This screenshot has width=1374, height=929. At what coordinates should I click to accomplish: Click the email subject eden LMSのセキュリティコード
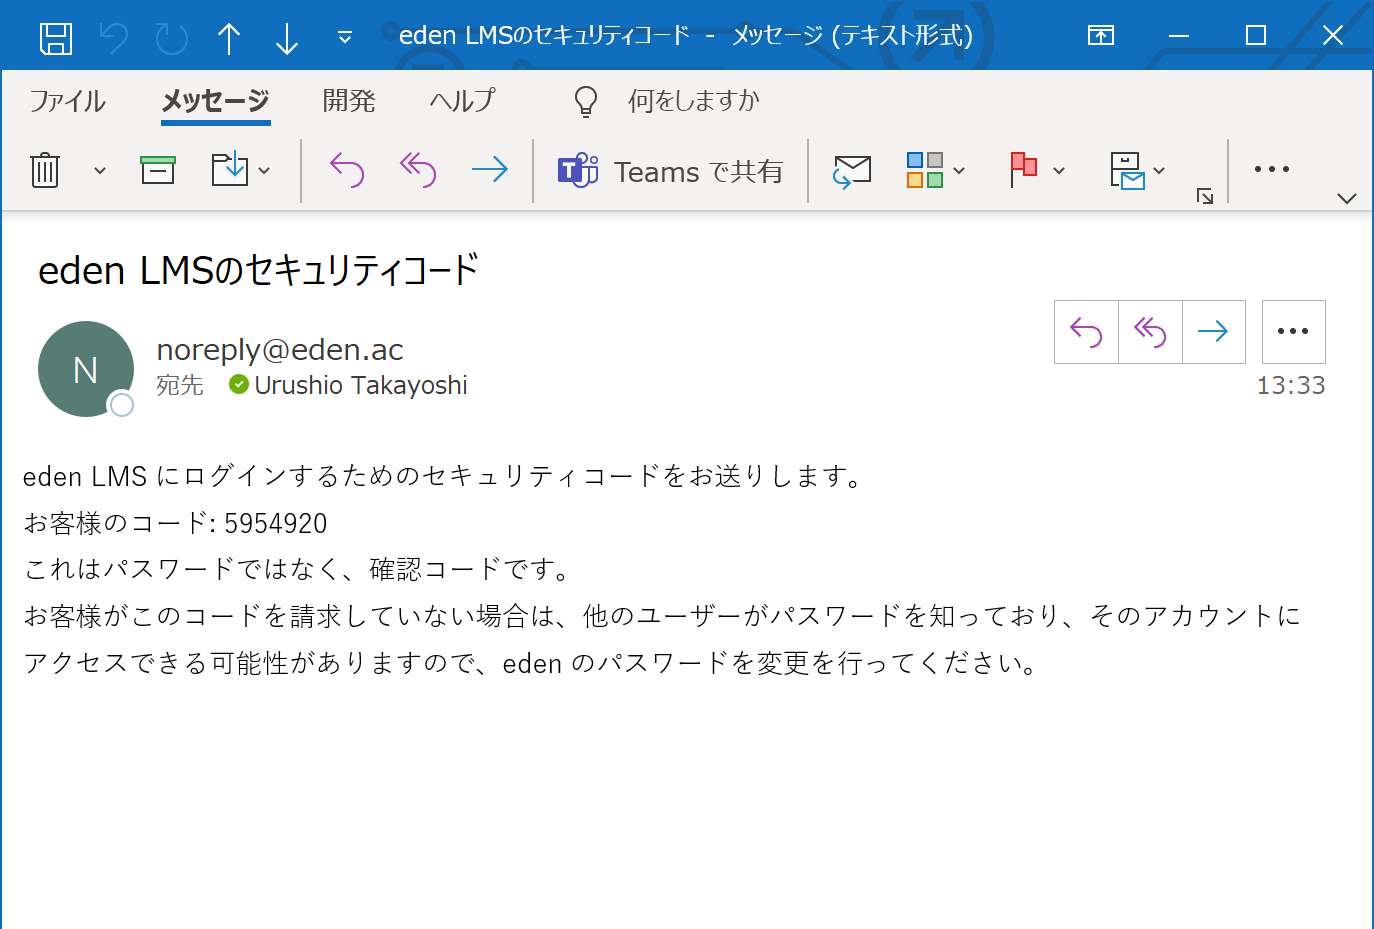click(258, 270)
